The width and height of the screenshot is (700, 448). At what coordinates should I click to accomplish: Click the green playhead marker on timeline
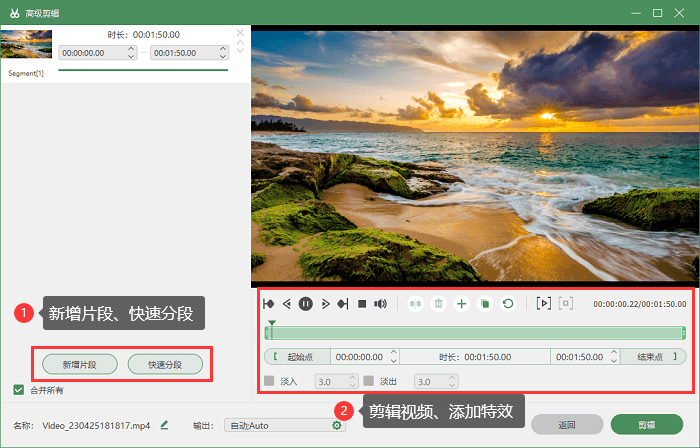(272, 324)
